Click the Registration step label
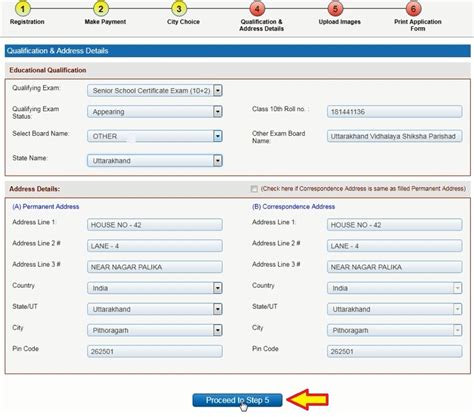Image resolution: width=474 pixels, height=417 pixels. click(27, 22)
